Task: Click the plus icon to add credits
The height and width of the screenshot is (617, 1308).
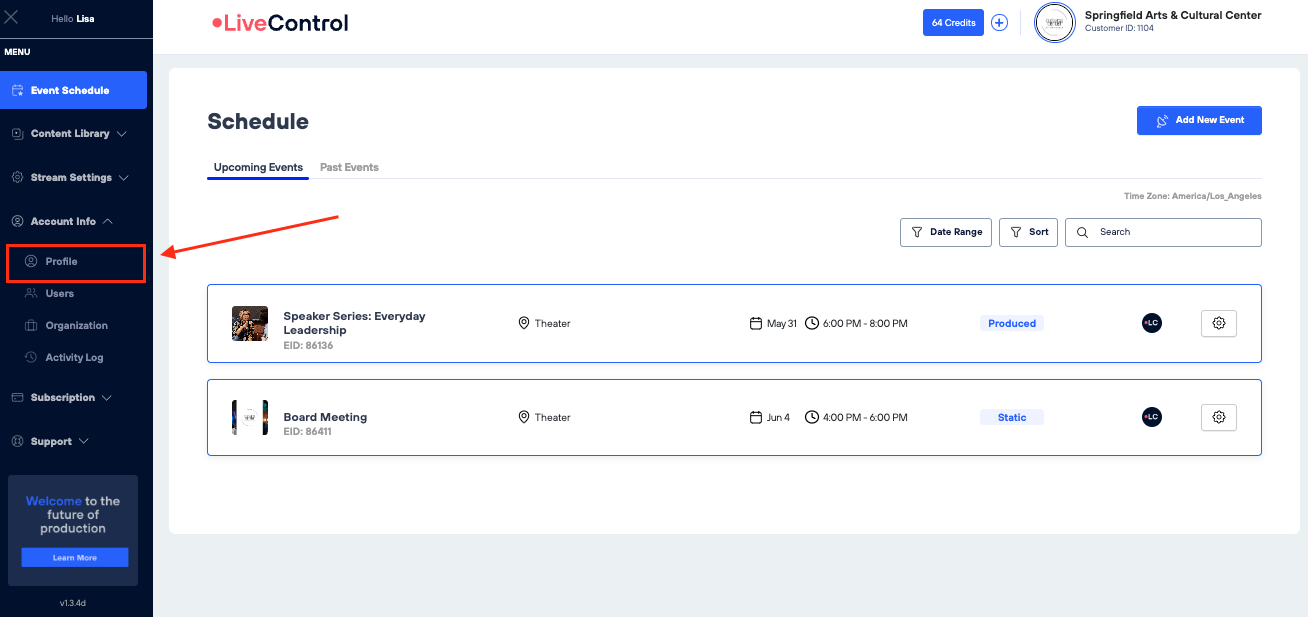Action: (999, 23)
